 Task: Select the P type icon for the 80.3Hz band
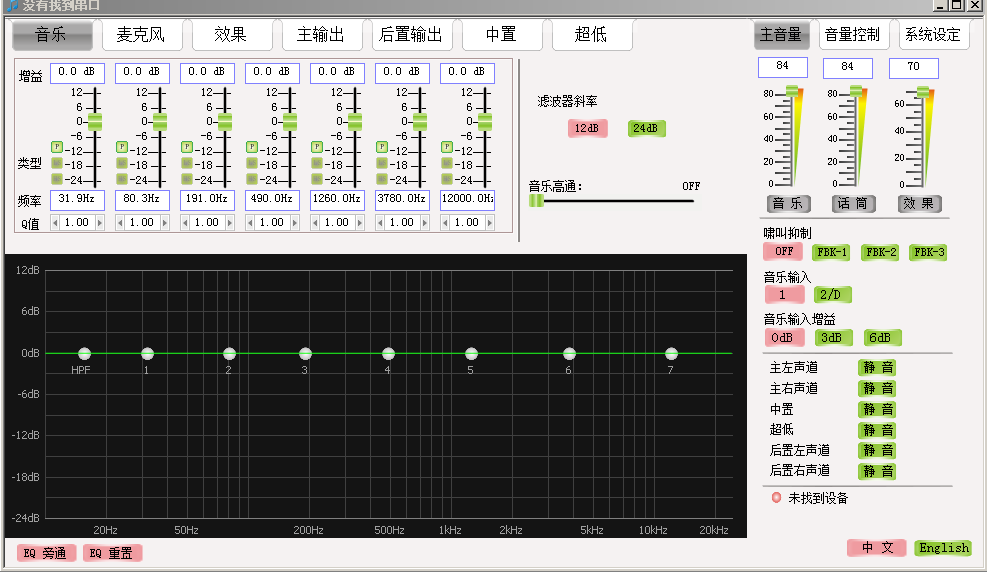click(122, 147)
